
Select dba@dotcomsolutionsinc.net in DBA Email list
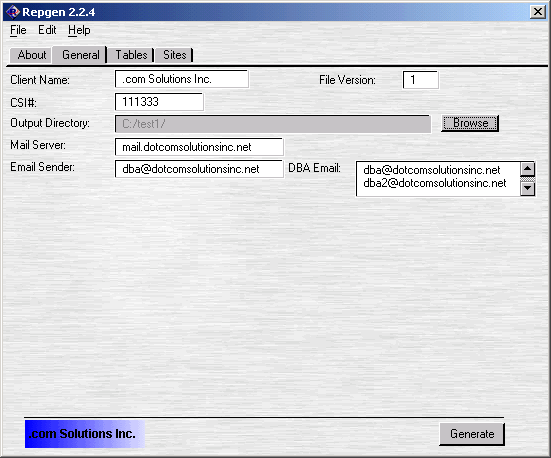click(x=432, y=170)
